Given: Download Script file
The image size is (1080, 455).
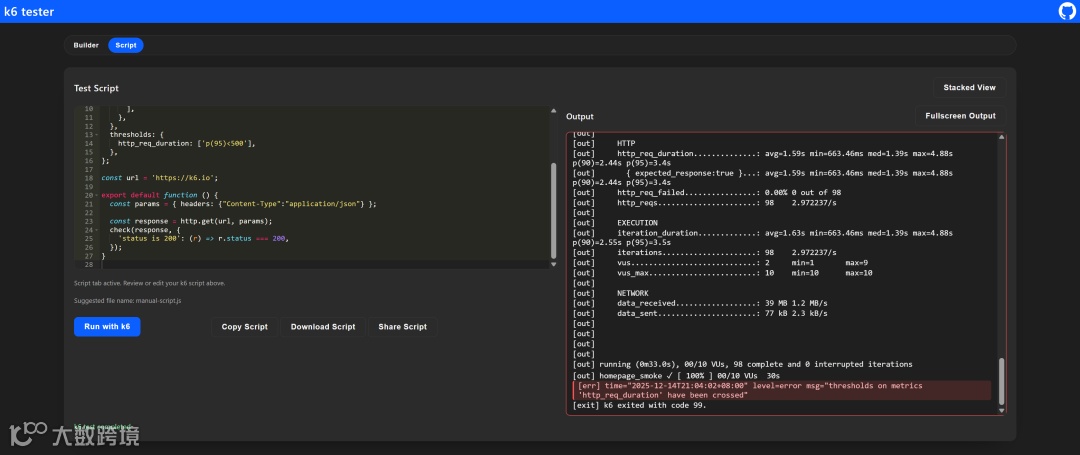Looking at the screenshot, I should tap(323, 327).
